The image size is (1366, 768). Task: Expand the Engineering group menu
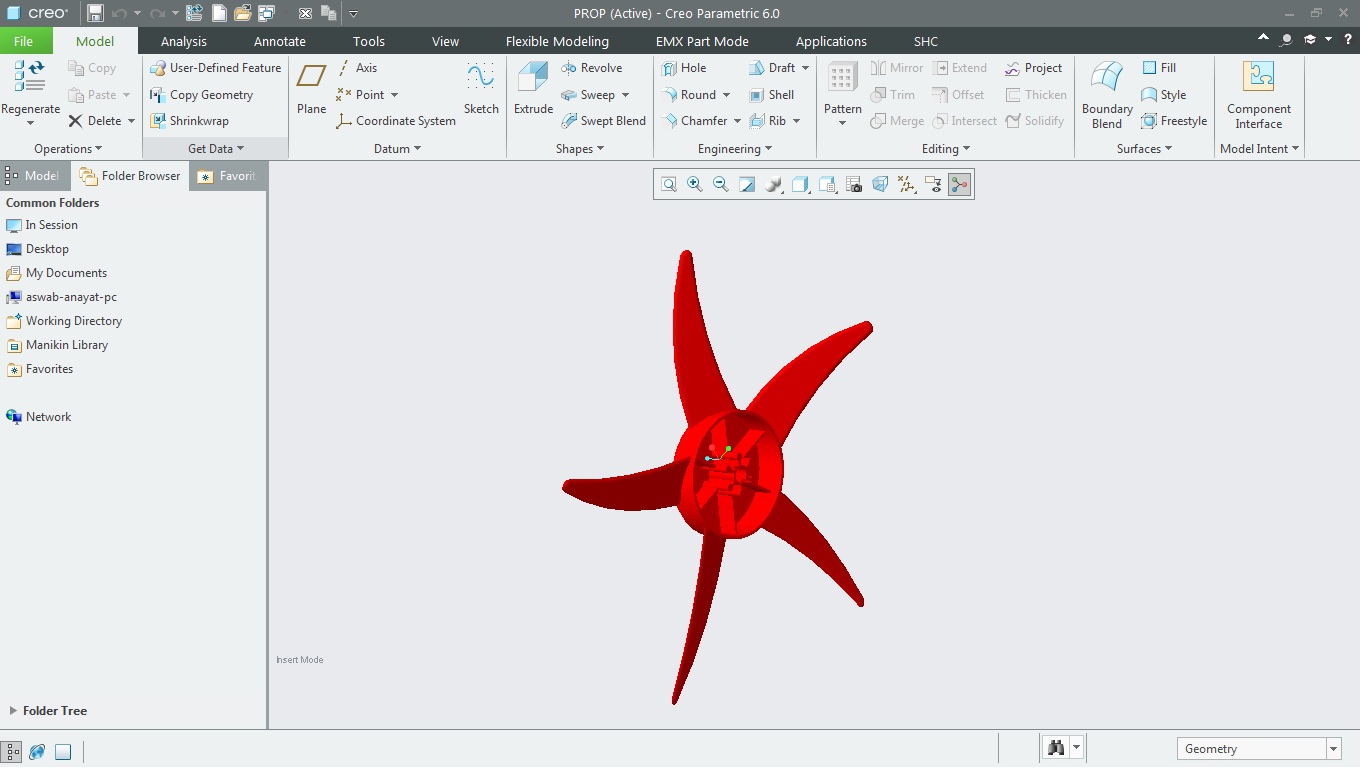(735, 149)
